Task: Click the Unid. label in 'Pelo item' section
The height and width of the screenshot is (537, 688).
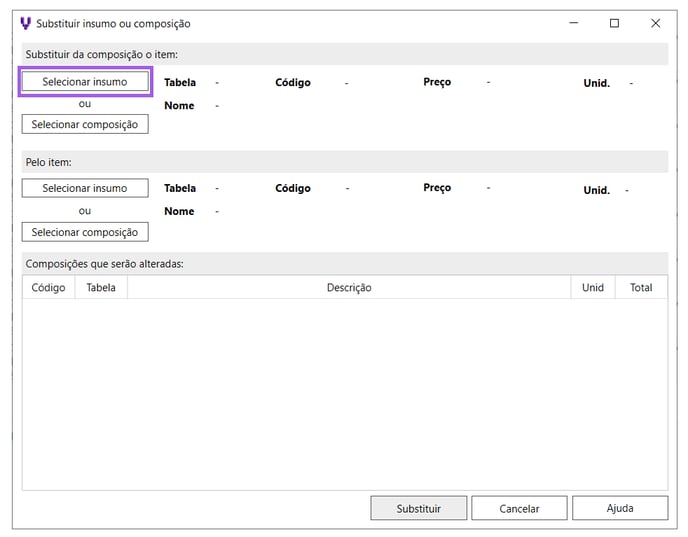Action: [x=597, y=190]
